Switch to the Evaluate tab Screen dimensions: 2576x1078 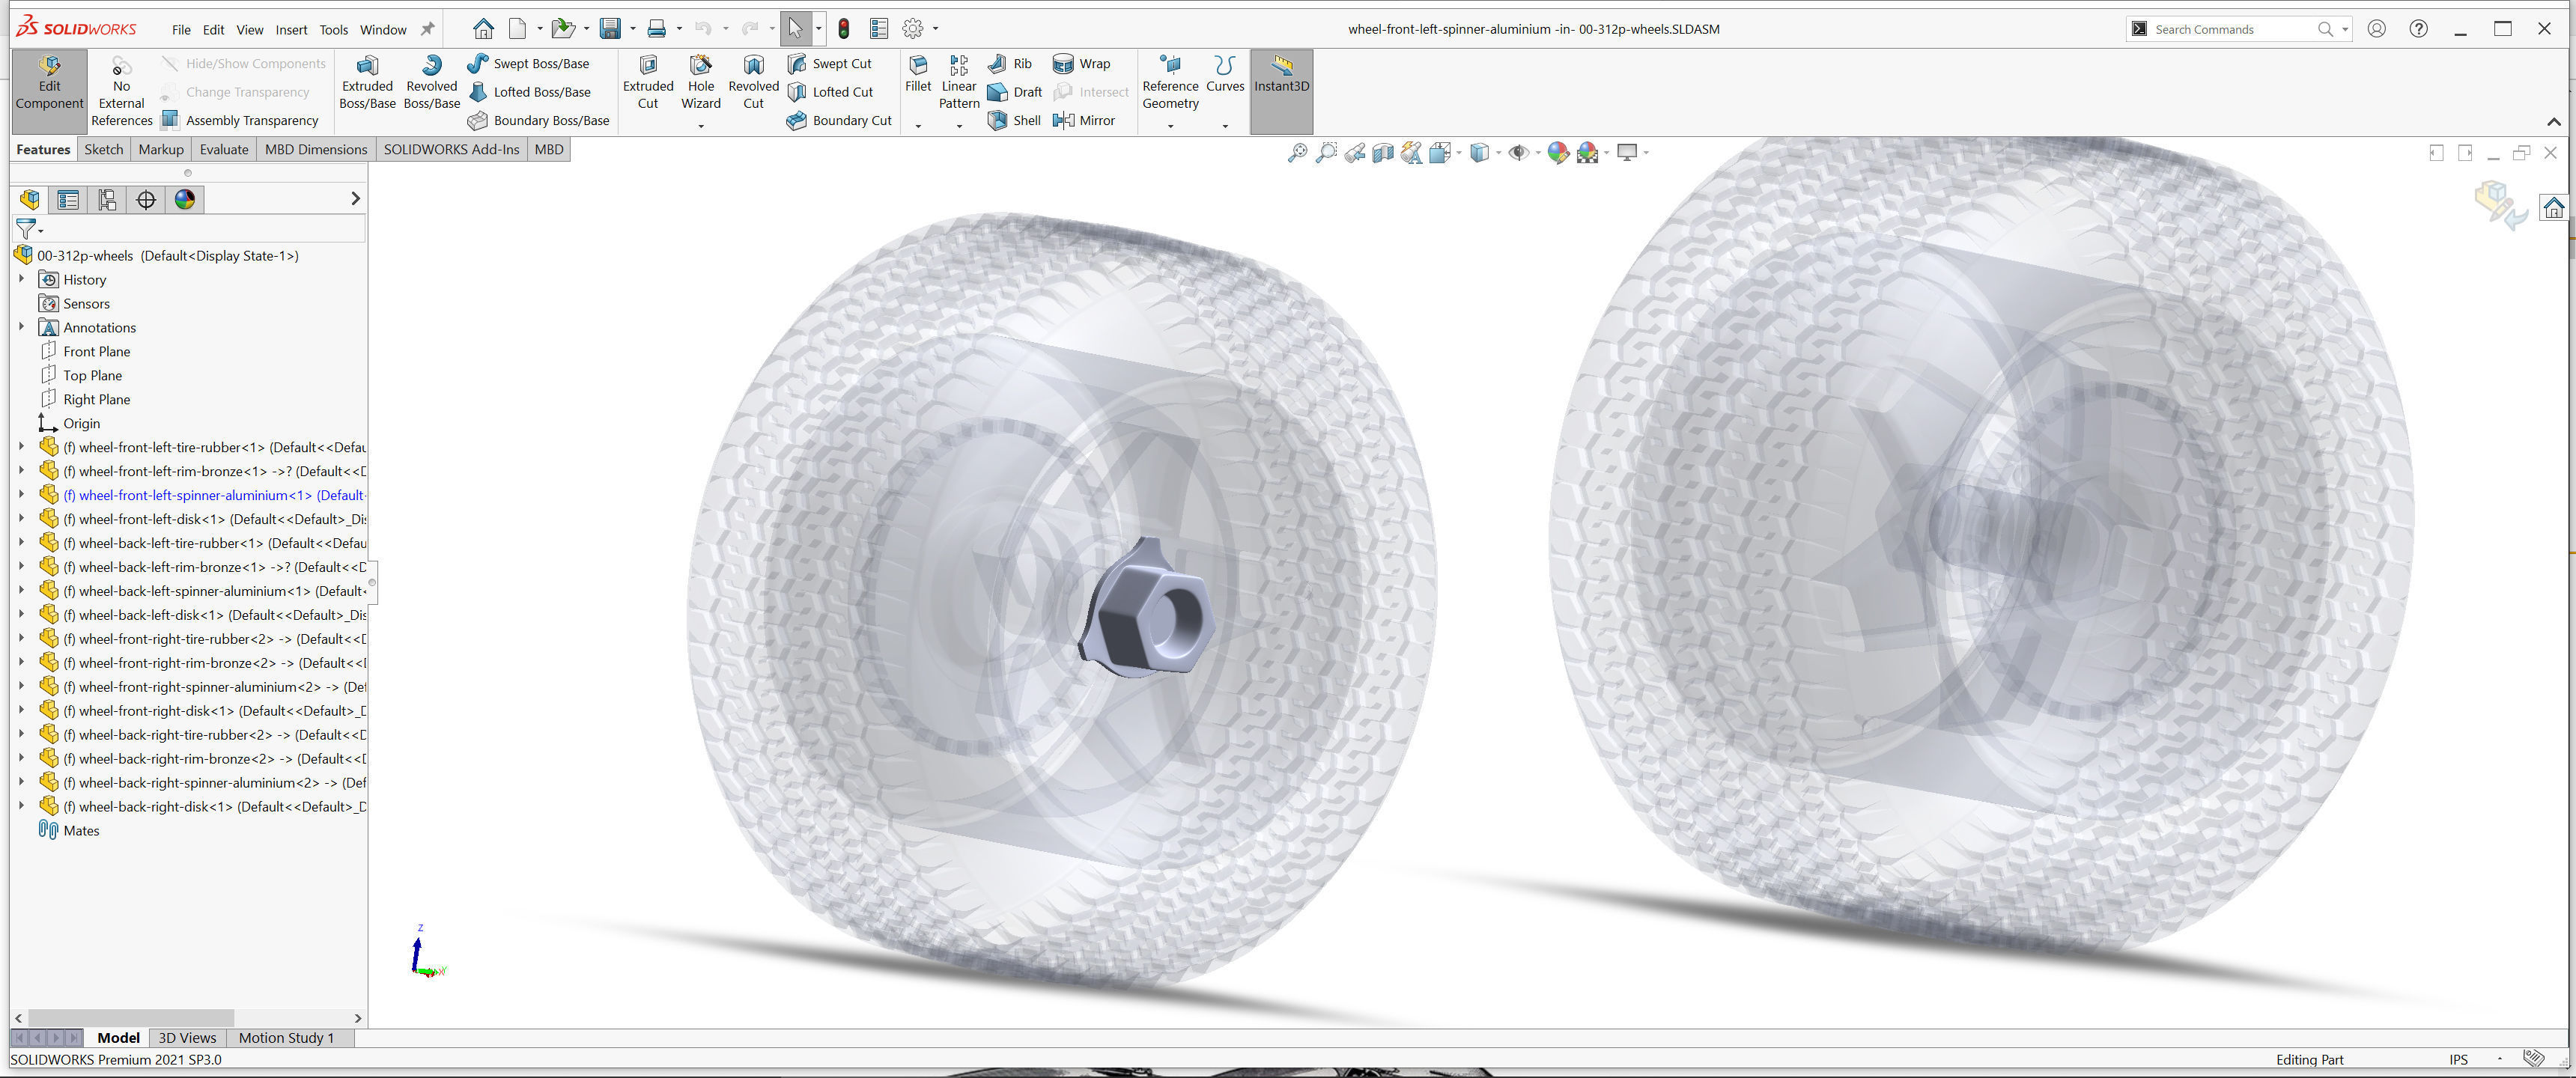pos(223,149)
